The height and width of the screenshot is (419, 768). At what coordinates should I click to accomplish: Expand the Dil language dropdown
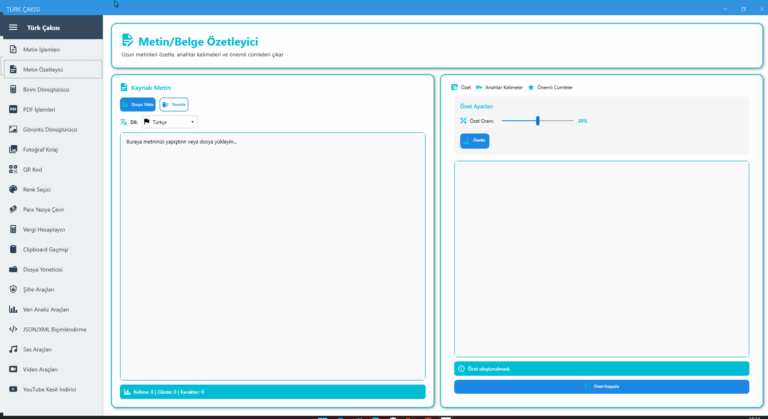coord(171,122)
